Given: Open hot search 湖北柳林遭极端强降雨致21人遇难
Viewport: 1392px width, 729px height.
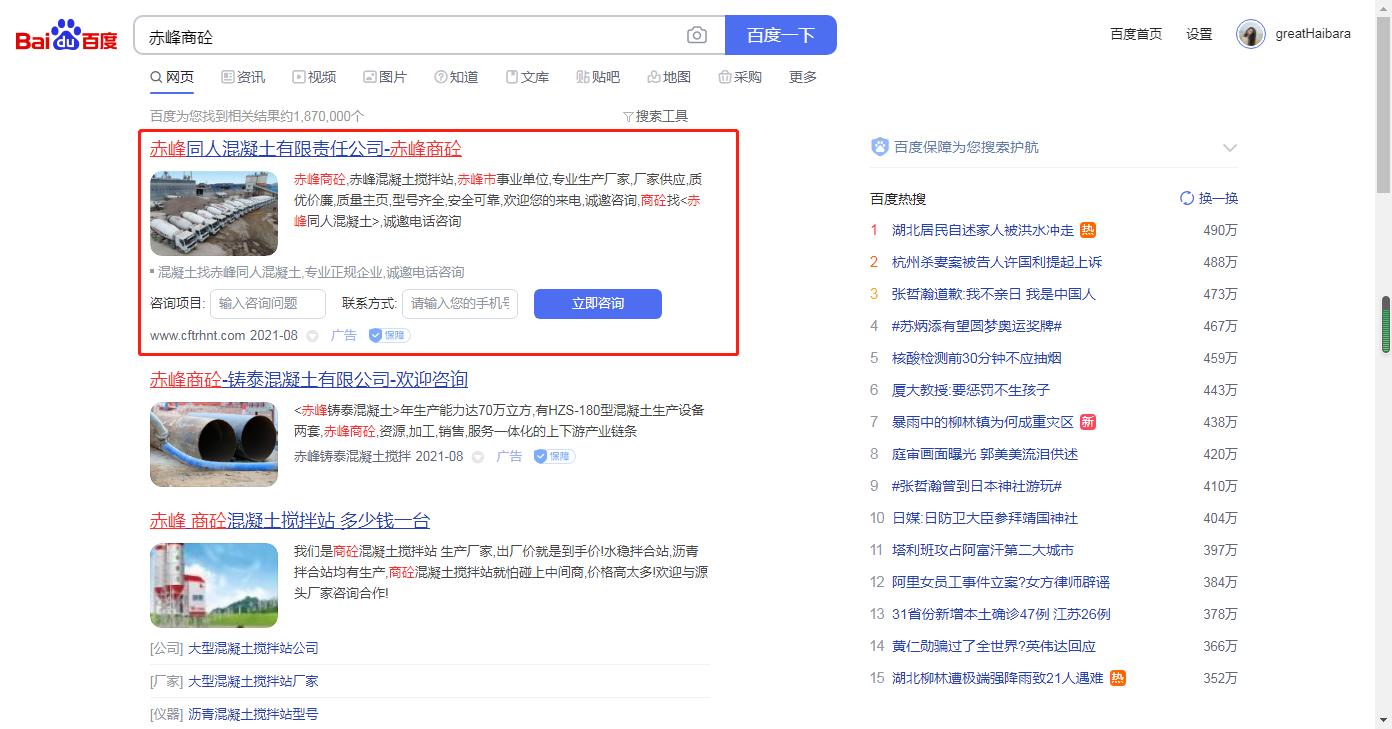Looking at the screenshot, I should coord(998,678).
